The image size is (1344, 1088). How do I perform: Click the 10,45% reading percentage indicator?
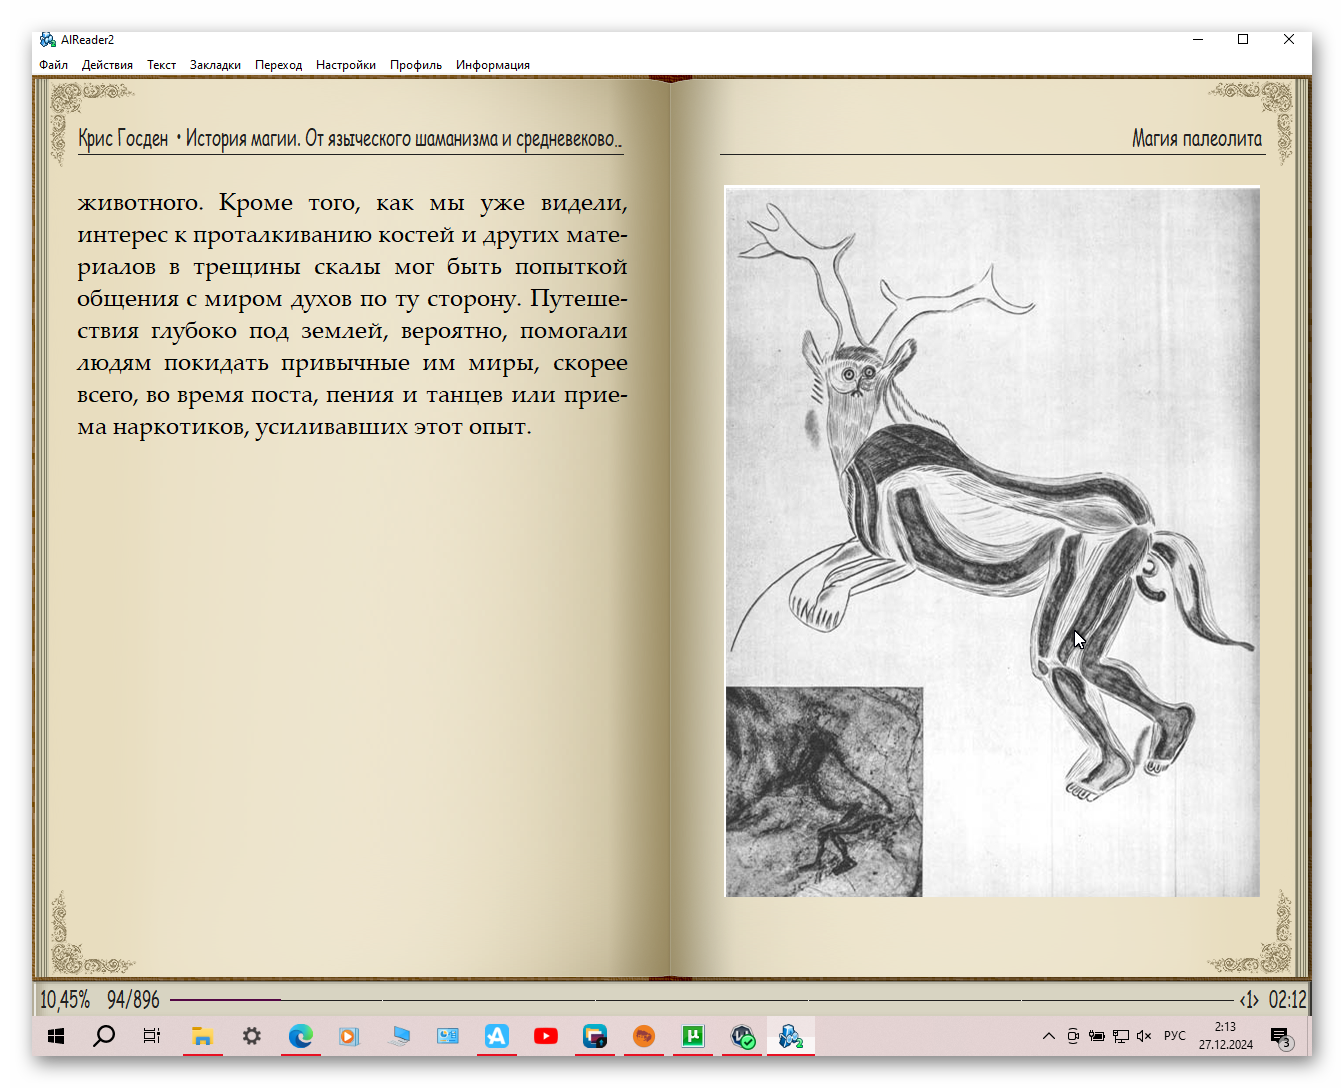[x=65, y=999]
